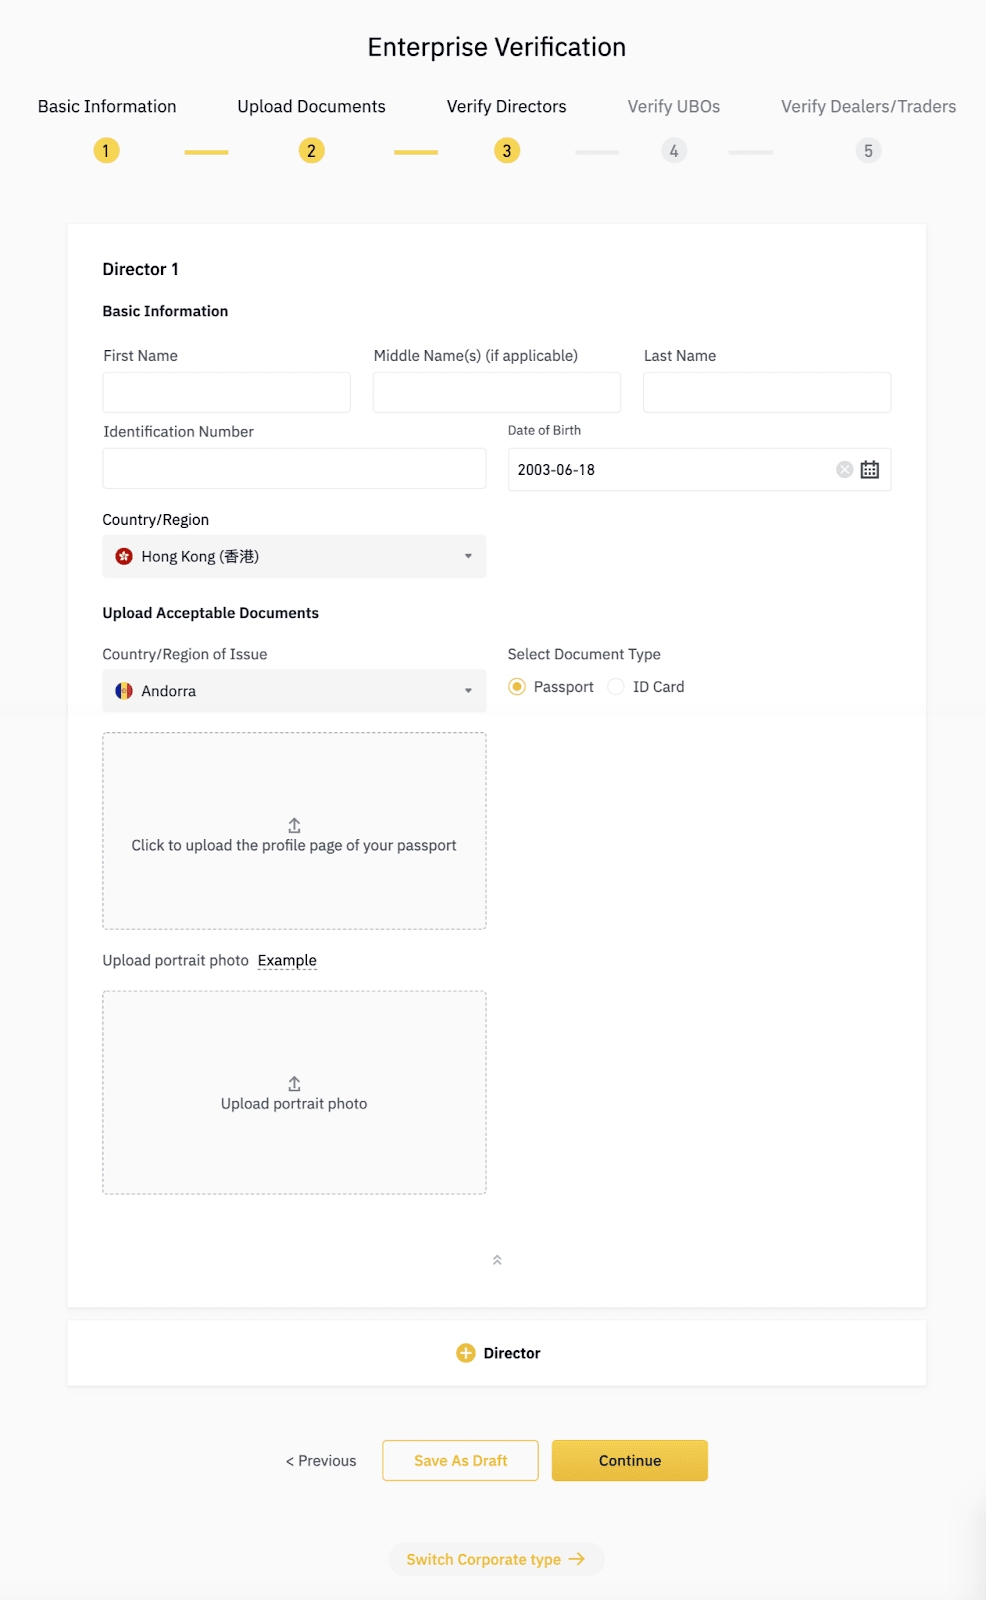Viewport: 986px width, 1600px height.
Task: Go to the Verify Directors step label
Action: pos(506,107)
